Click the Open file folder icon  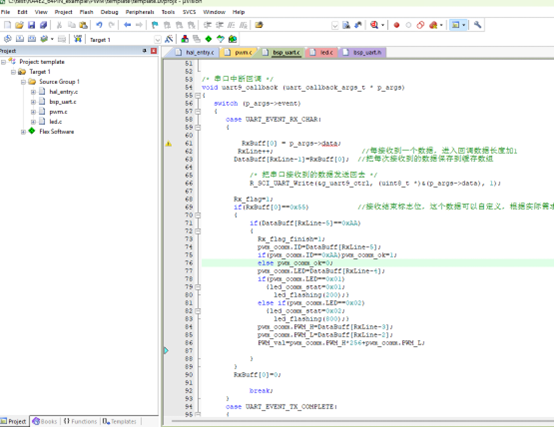[19, 25]
